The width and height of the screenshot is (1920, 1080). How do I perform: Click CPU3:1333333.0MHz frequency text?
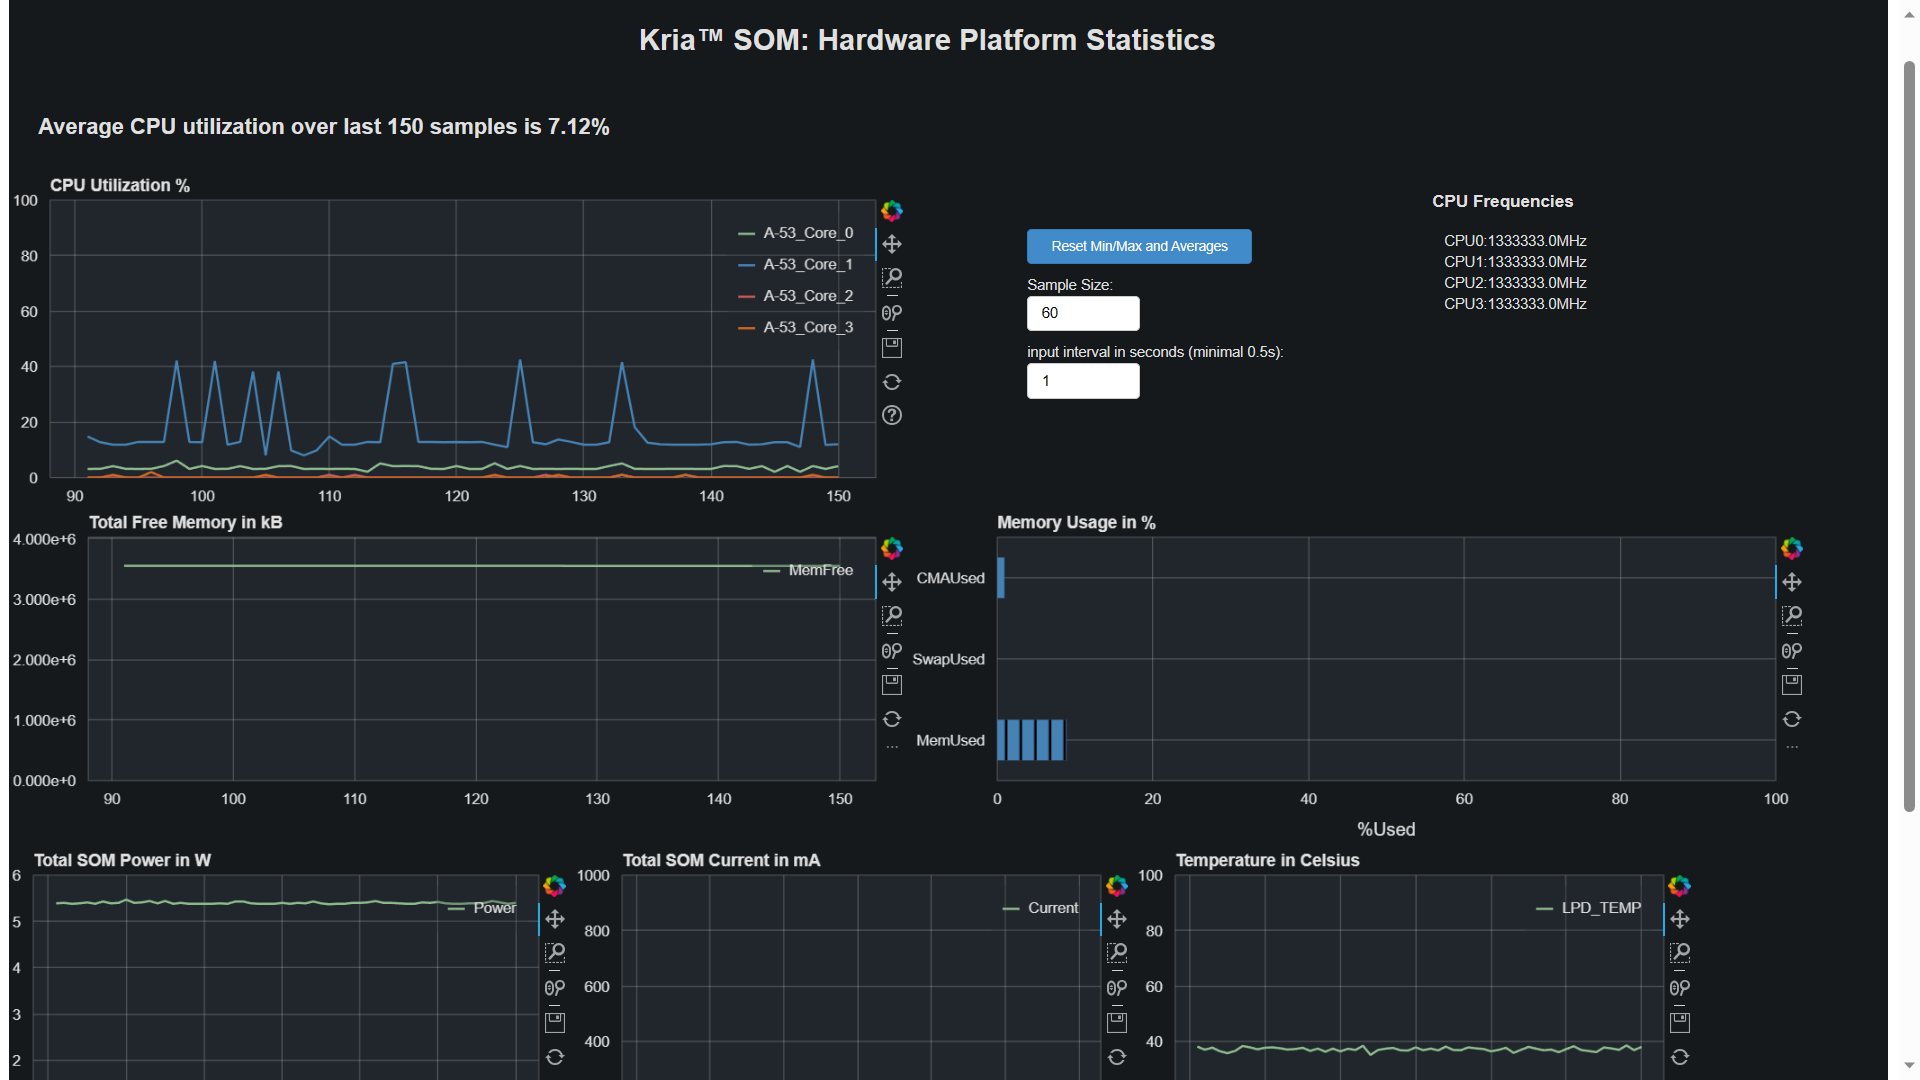tap(1515, 304)
